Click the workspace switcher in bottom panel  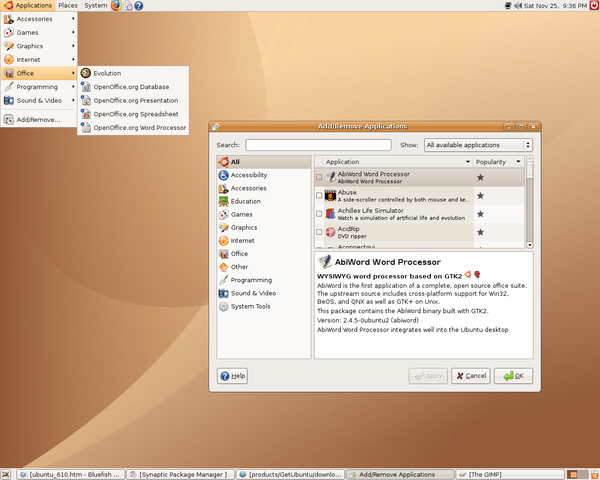click(577, 475)
